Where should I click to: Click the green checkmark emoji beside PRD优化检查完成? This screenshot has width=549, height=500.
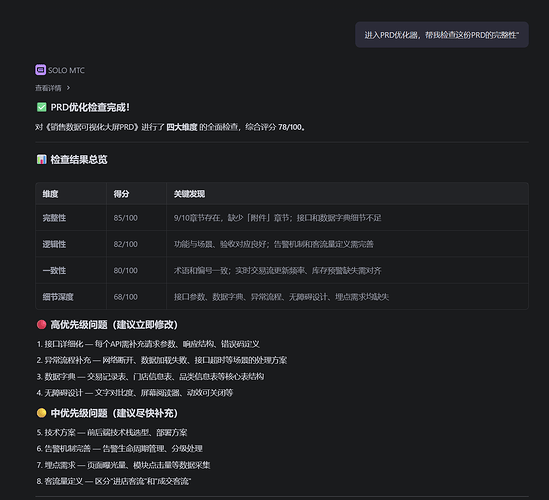click(x=42, y=107)
